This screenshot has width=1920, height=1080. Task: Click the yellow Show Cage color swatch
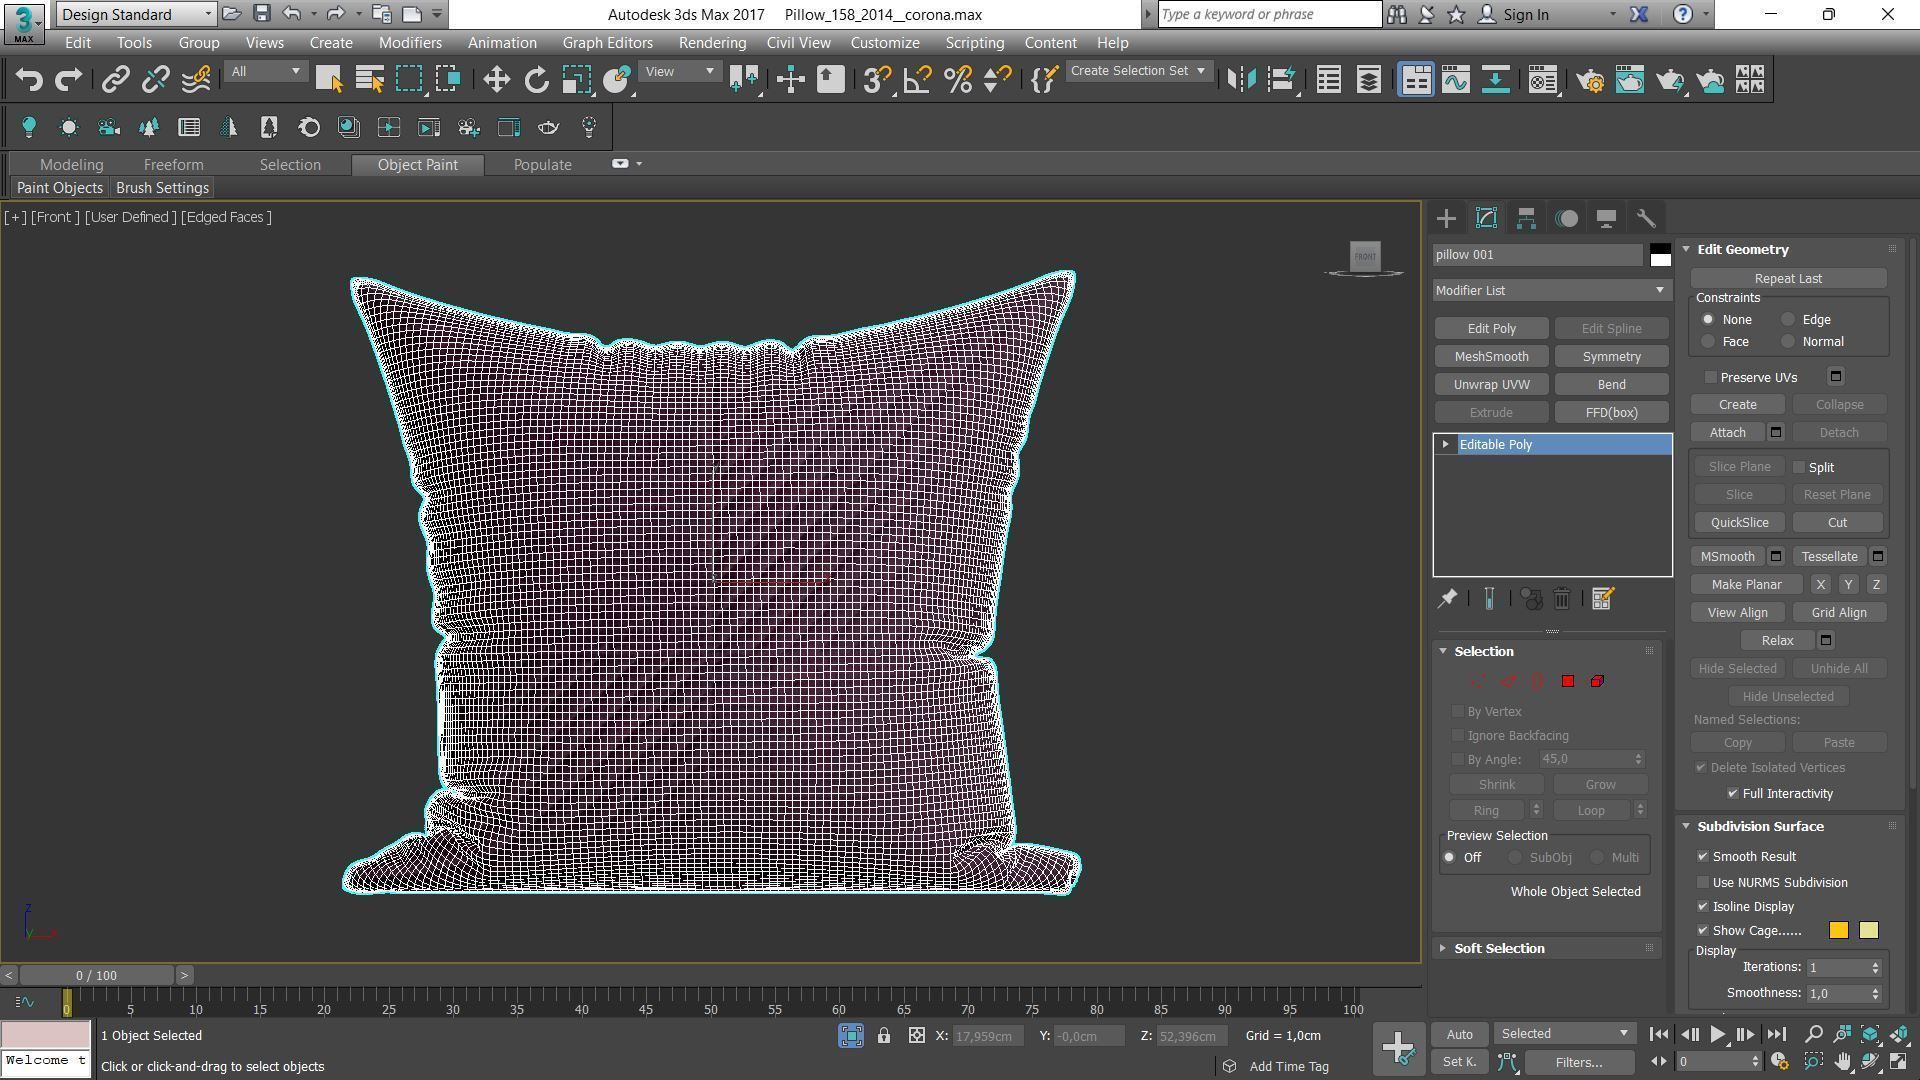click(1868, 930)
